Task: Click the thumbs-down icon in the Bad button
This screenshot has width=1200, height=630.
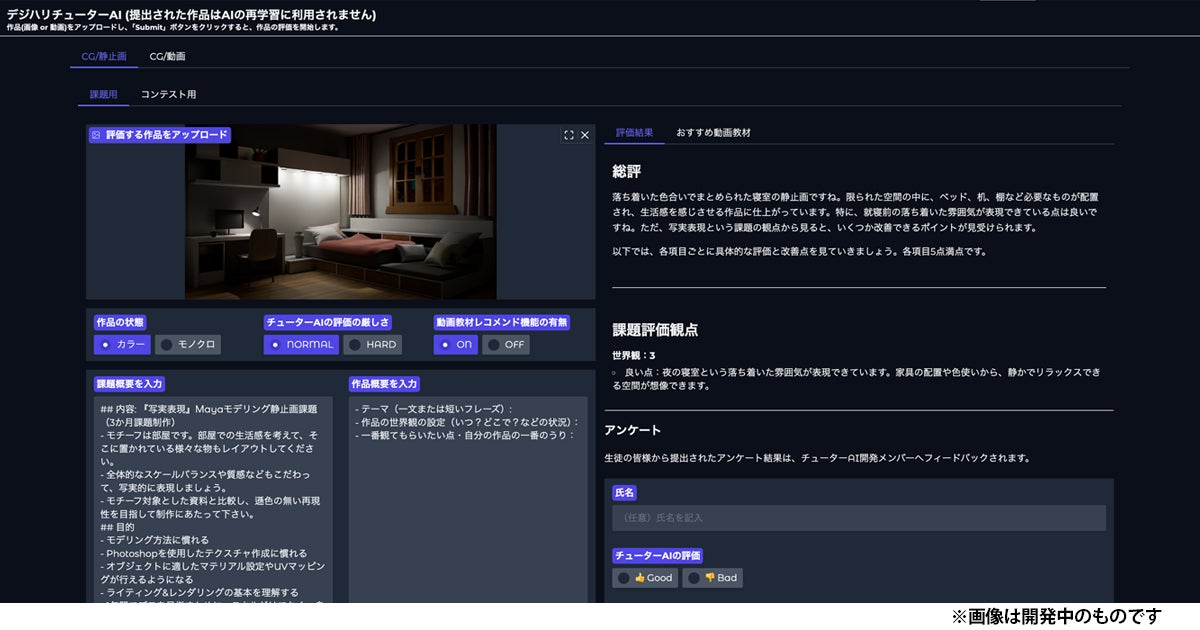Action: pos(710,577)
